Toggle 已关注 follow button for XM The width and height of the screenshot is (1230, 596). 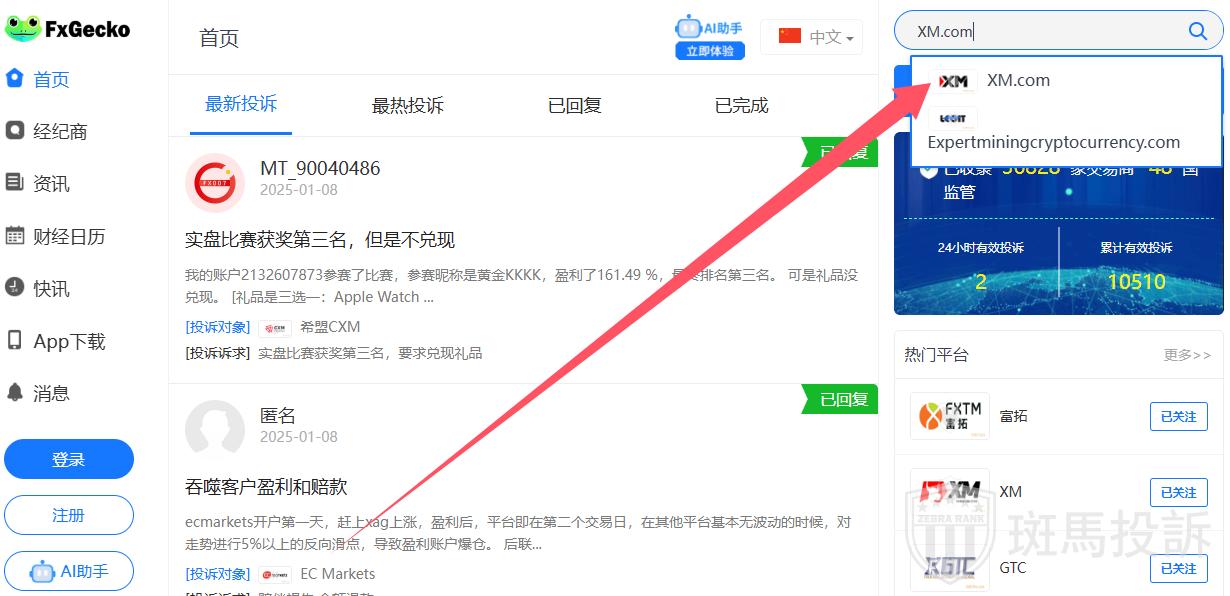point(1178,492)
